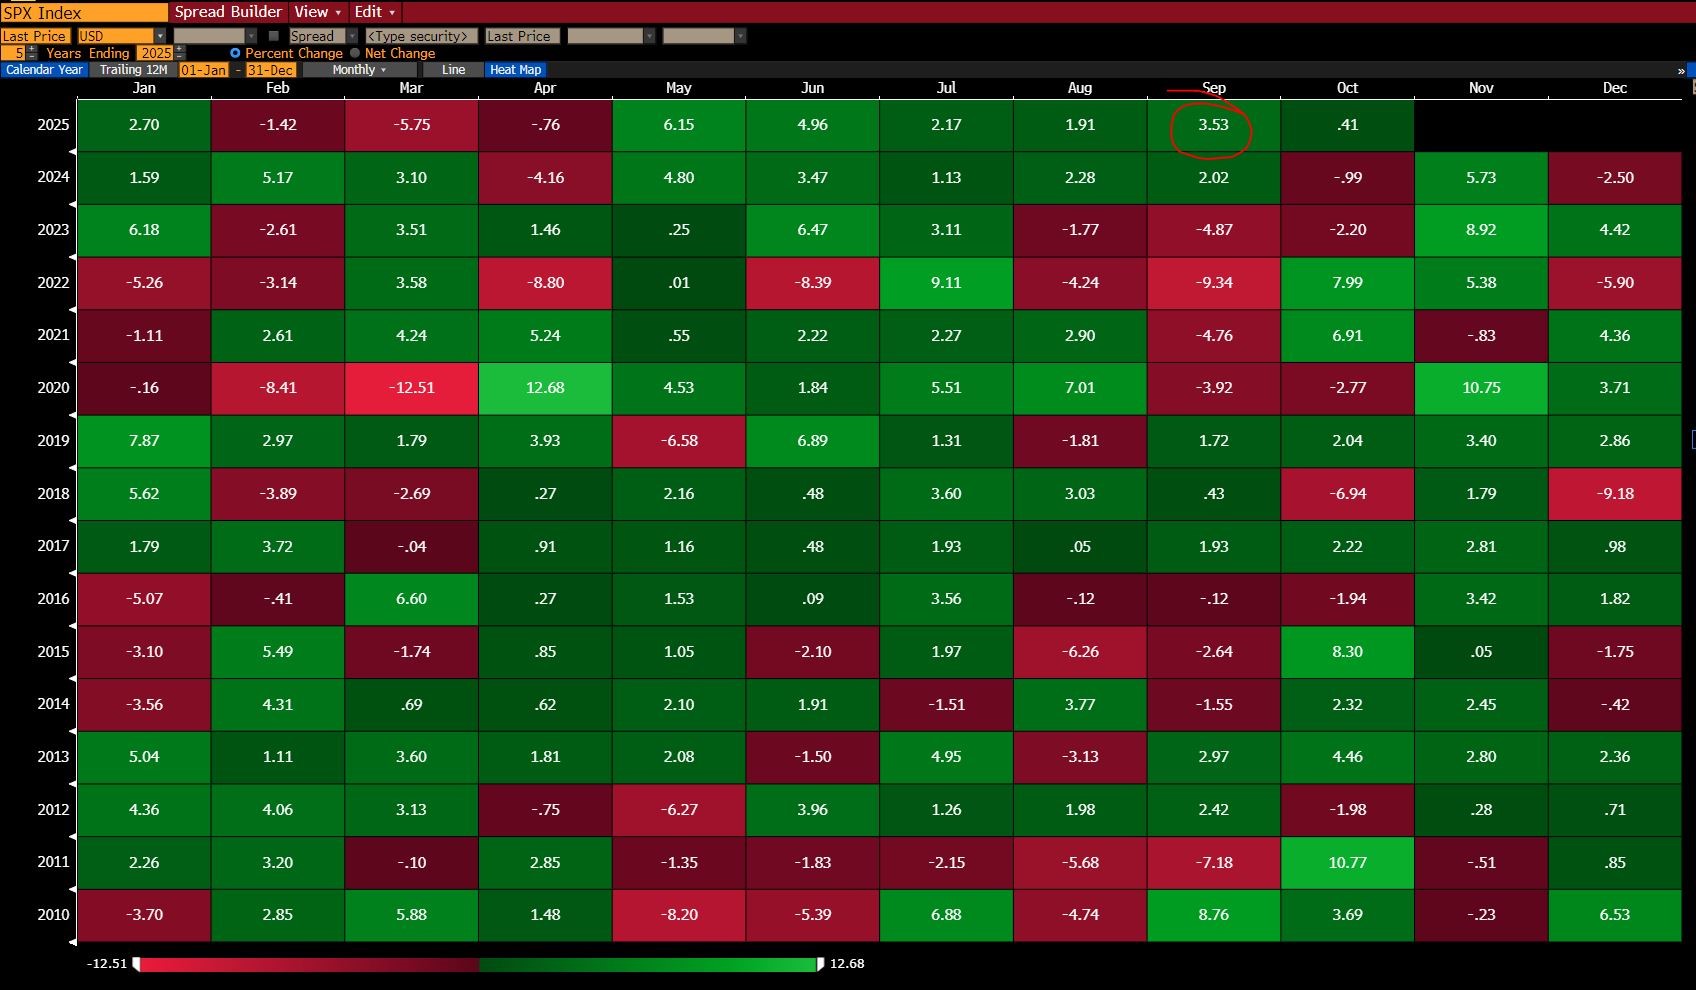This screenshot has height=990, width=1696.
Task: Expand the Monthly periodicity dropdown
Action: coord(359,70)
